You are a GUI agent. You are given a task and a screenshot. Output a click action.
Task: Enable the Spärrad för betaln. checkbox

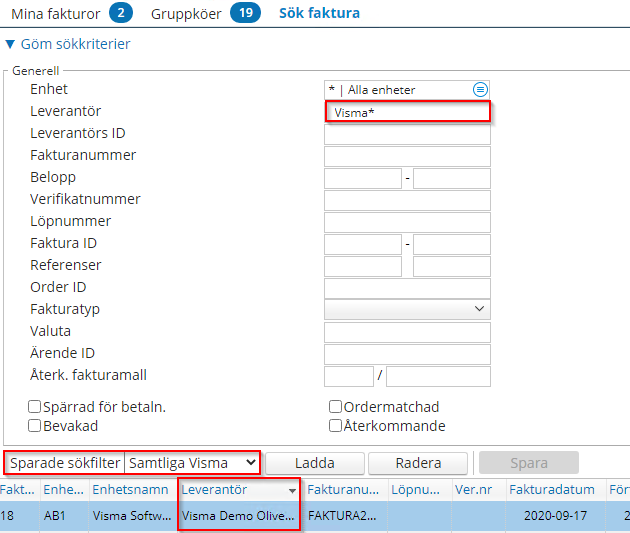[35, 407]
